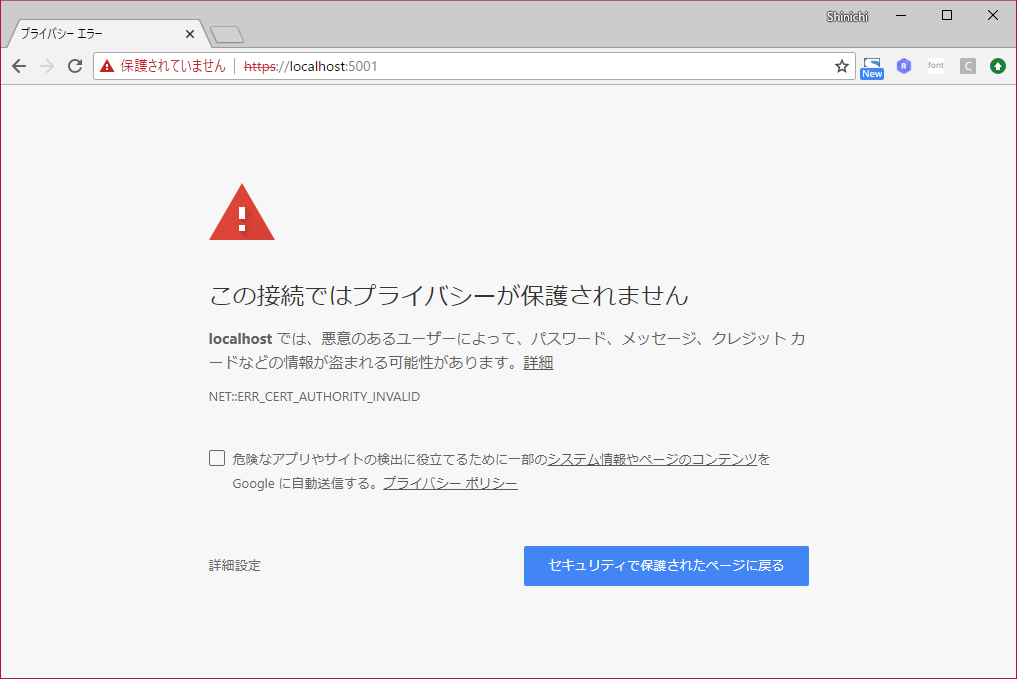
Task: Bookmark the page using the star icon
Action: 841,65
